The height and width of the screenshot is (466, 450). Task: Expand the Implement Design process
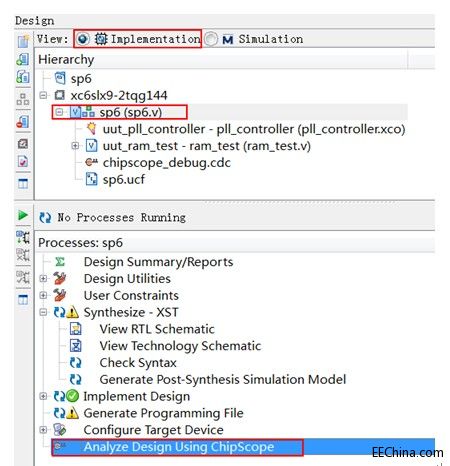43,396
